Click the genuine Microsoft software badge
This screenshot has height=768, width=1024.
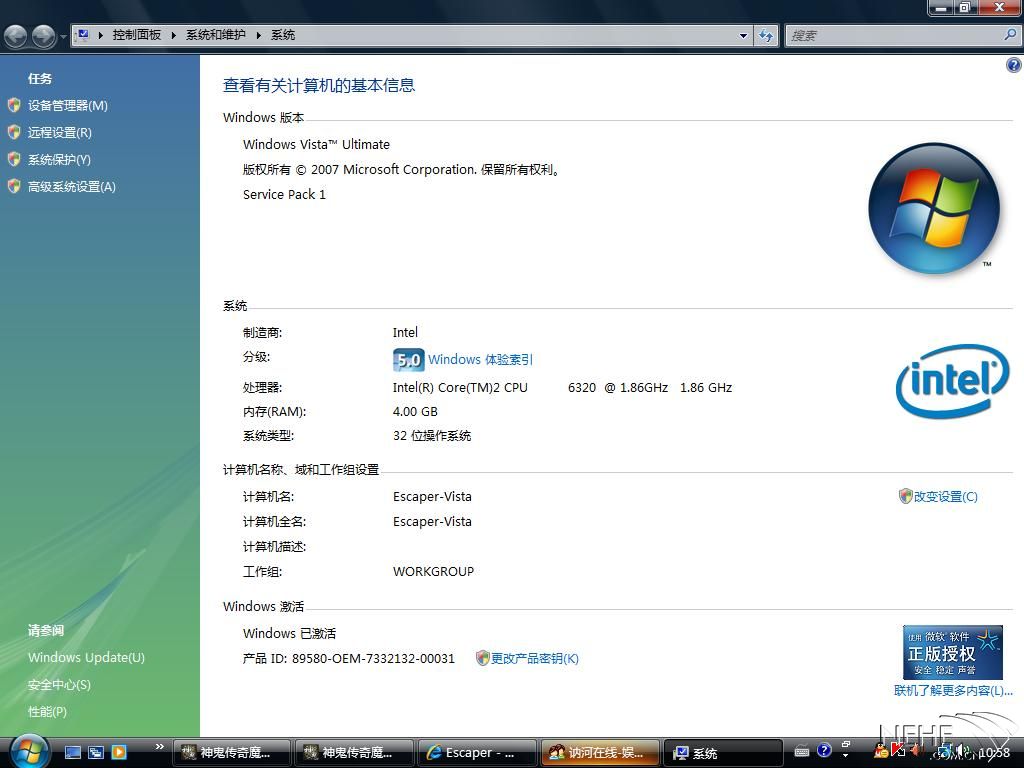pyautogui.click(x=952, y=652)
